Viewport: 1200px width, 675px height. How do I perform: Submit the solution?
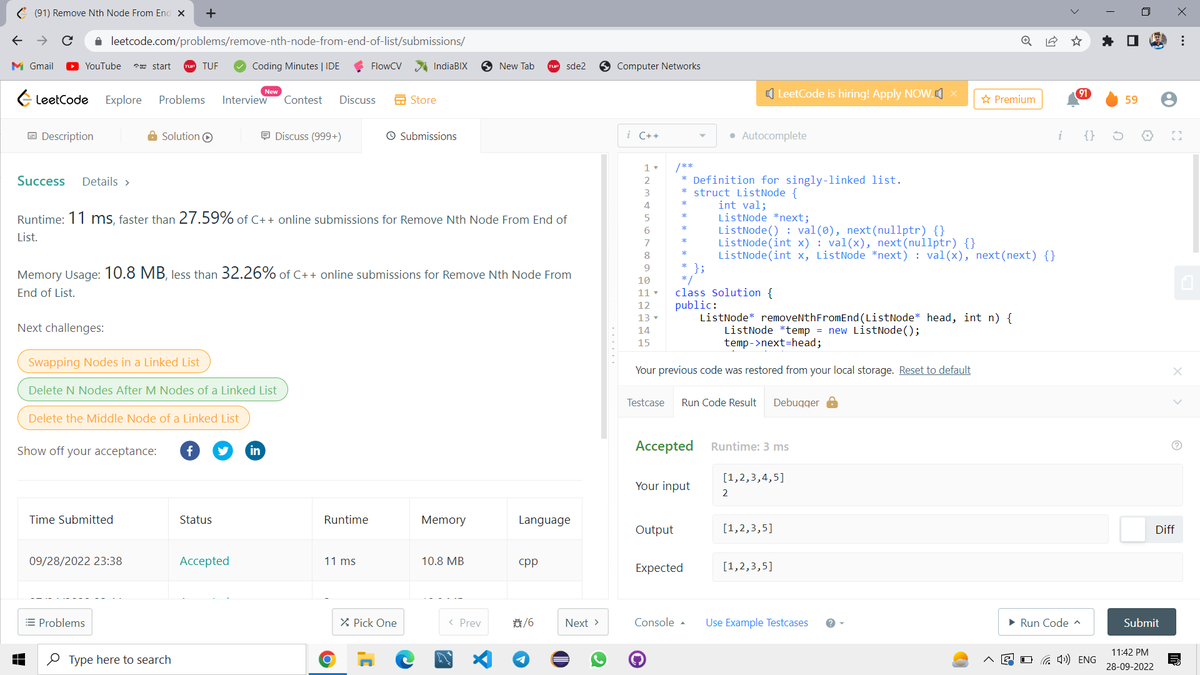pos(1141,622)
